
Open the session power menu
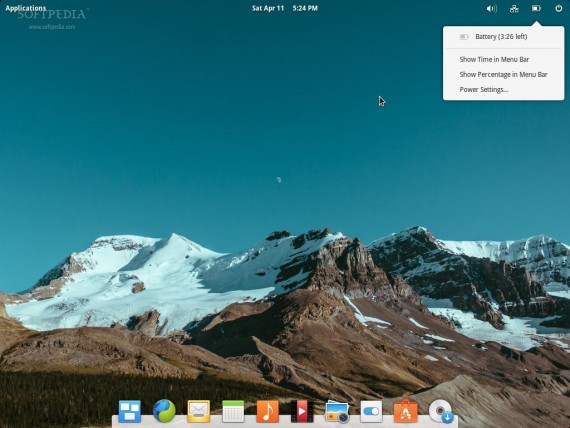[x=559, y=8]
